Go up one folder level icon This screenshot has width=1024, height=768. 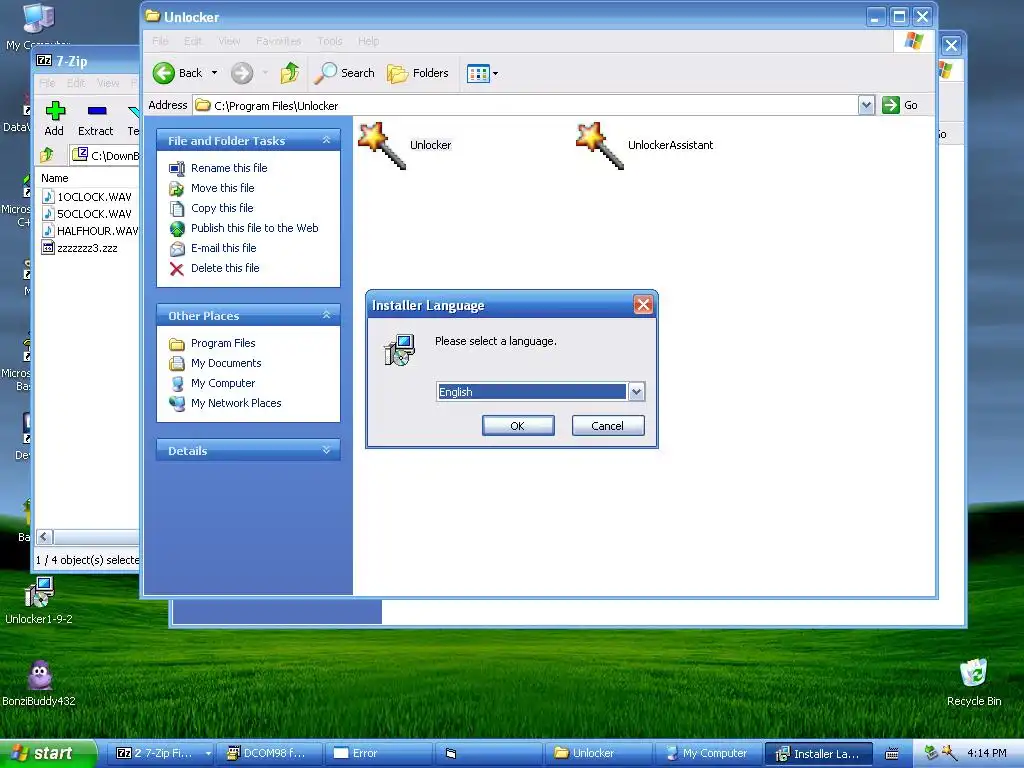coord(290,73)
